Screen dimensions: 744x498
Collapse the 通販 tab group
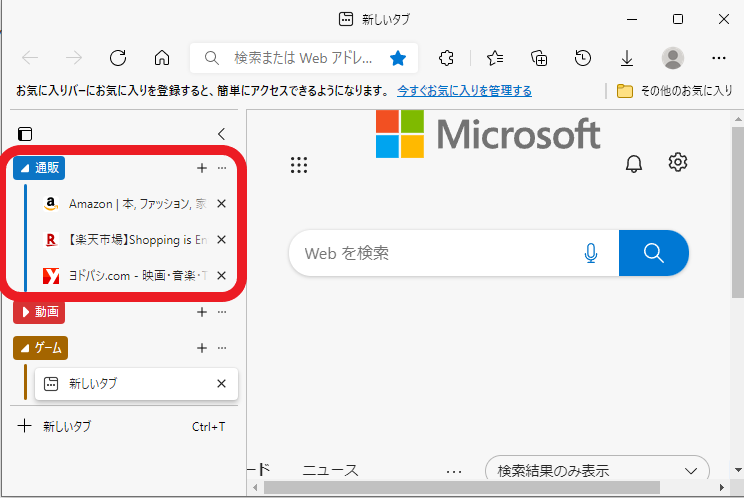coord(39,168)
